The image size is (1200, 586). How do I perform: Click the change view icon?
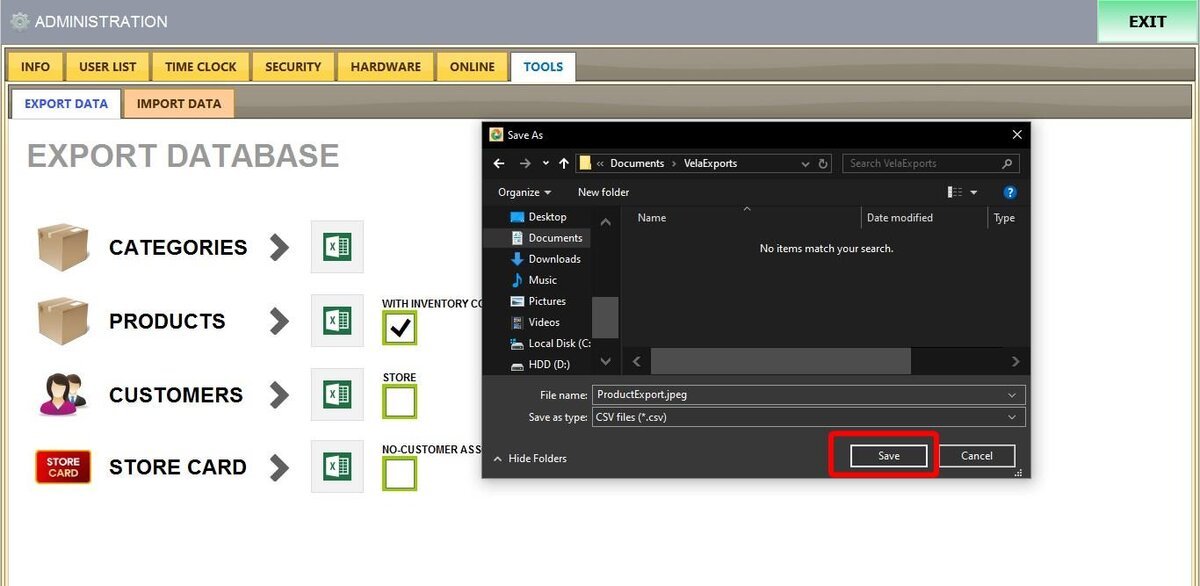(955, 192)
